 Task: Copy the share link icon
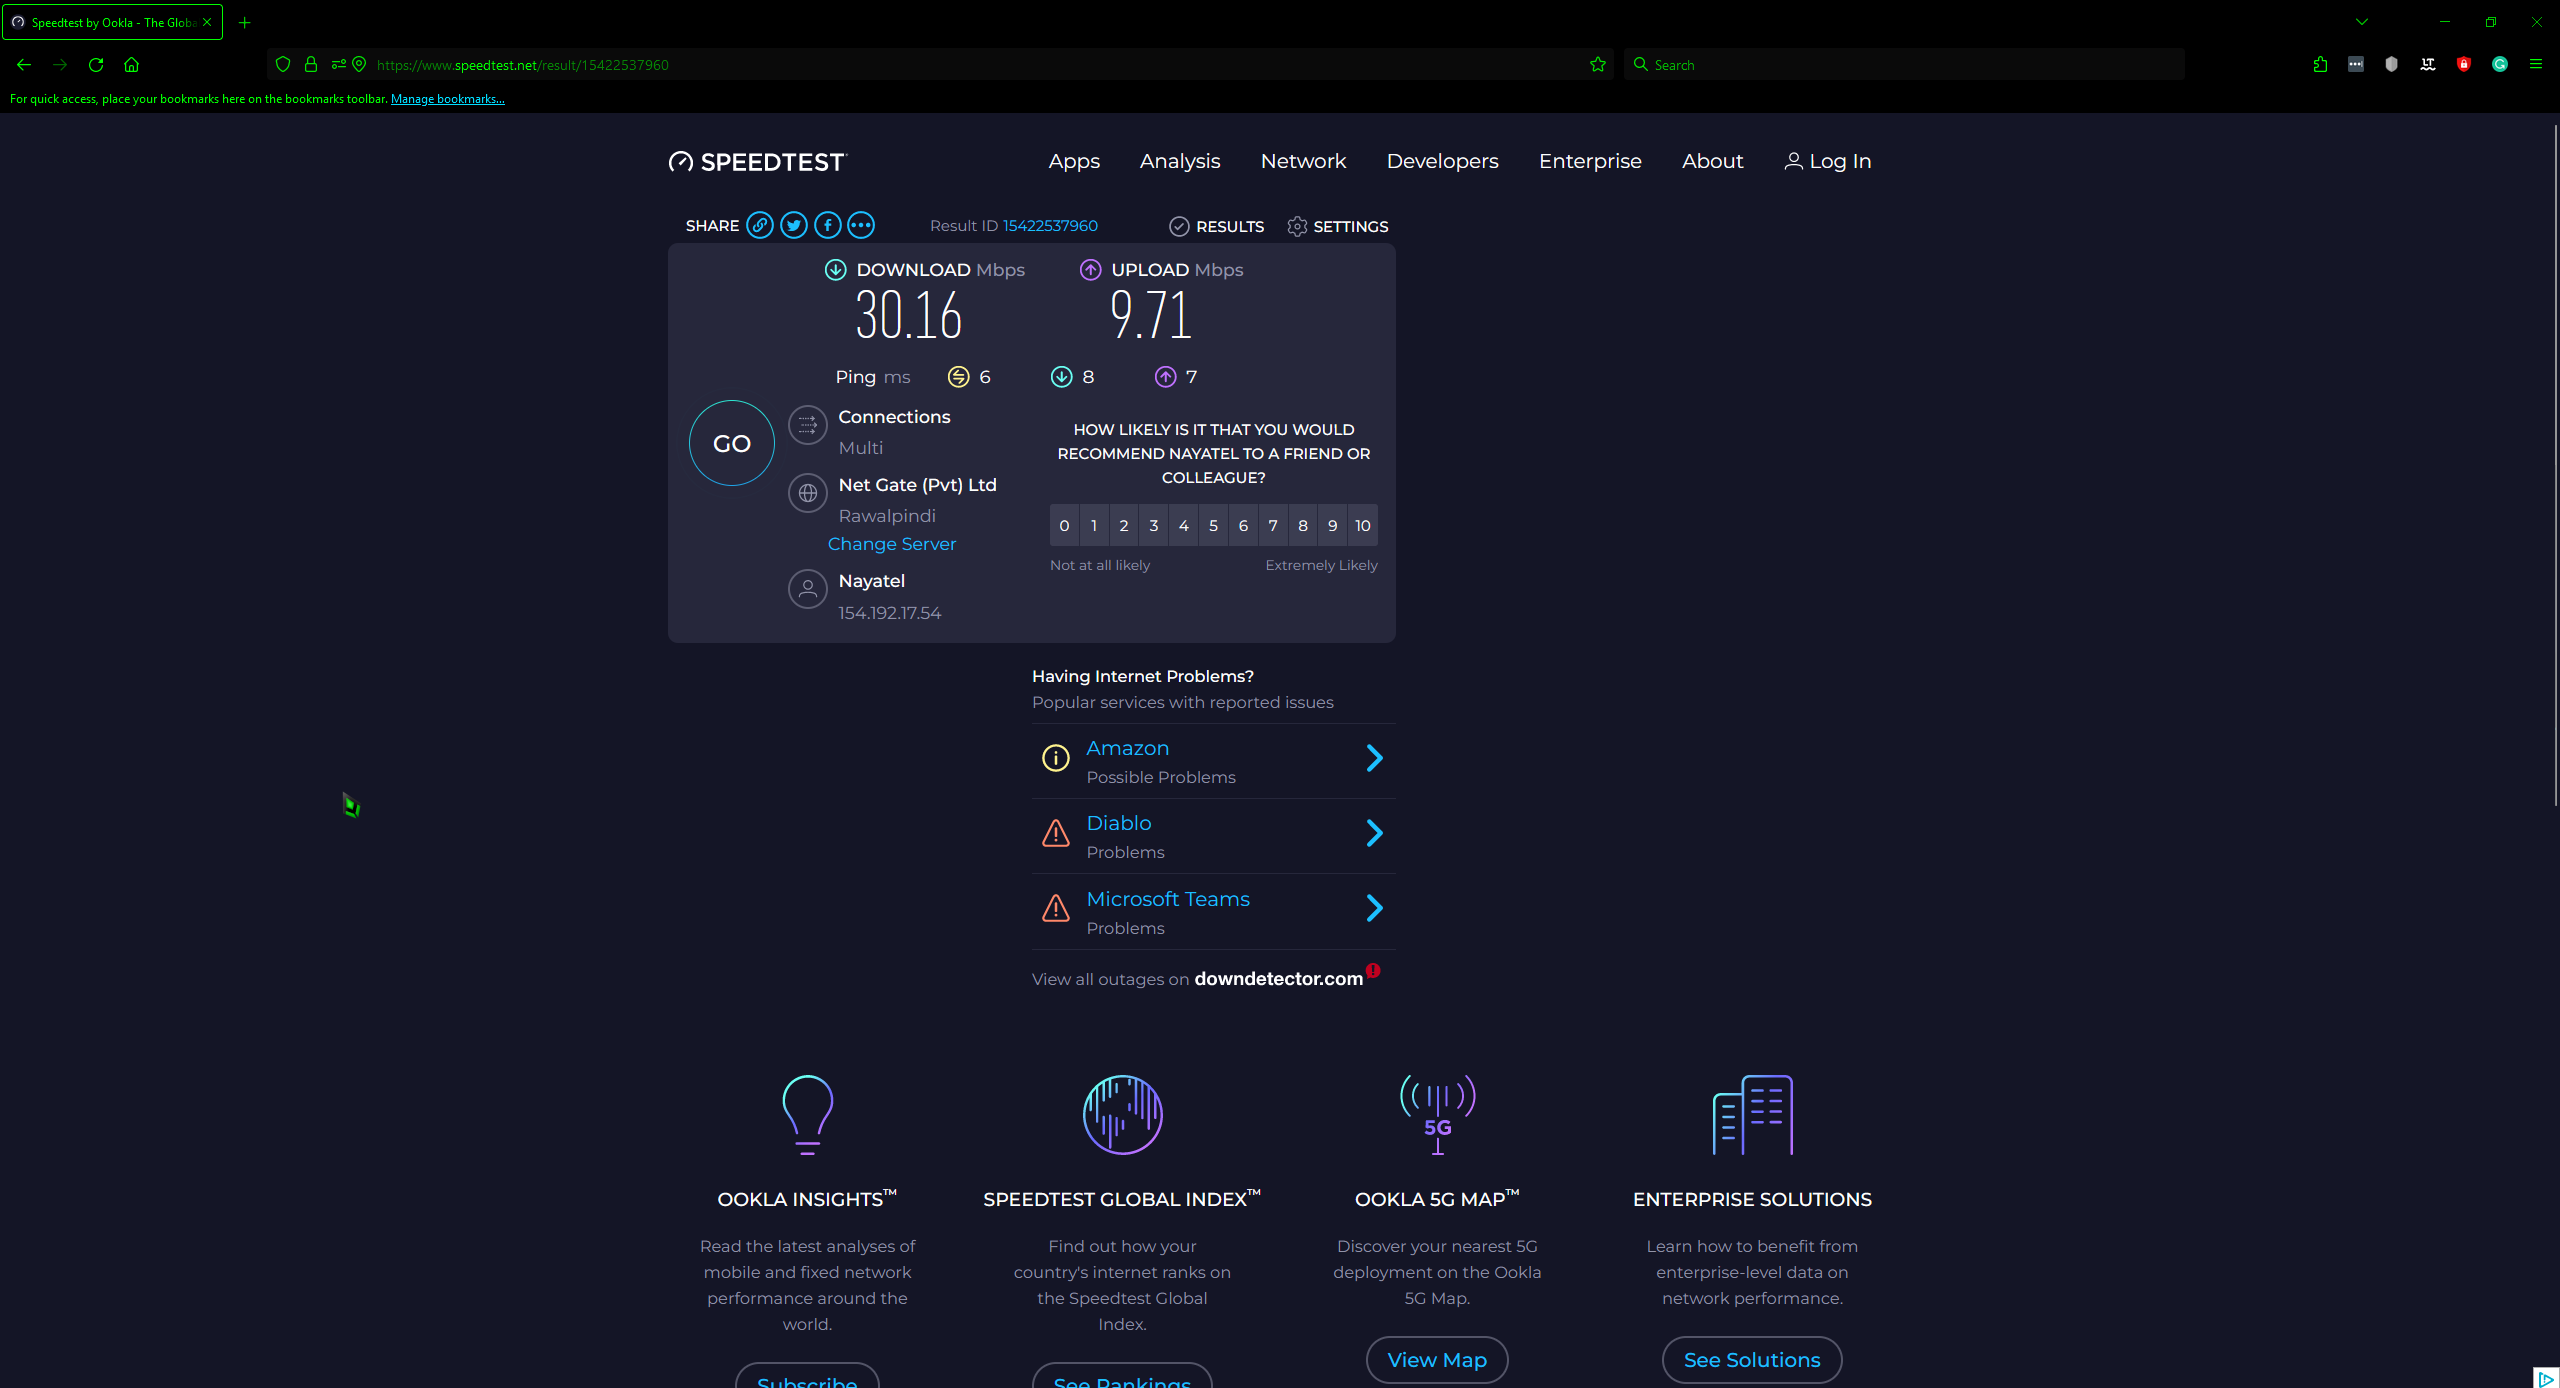[x=760, y=225]
